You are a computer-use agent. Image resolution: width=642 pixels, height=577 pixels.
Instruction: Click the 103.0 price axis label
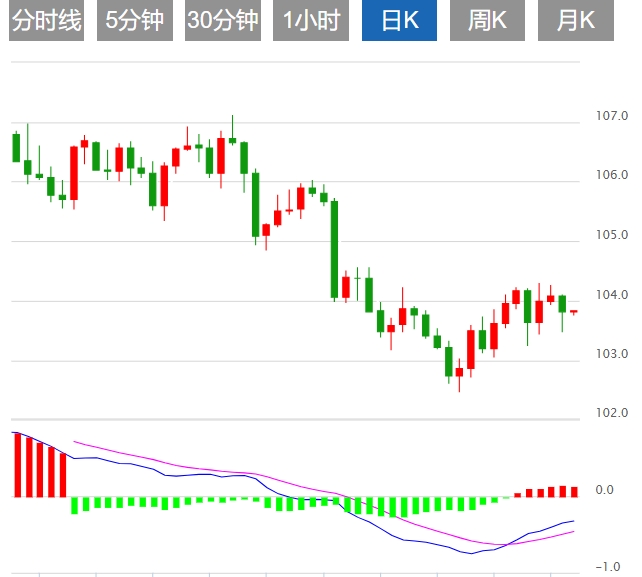[611, 354]
